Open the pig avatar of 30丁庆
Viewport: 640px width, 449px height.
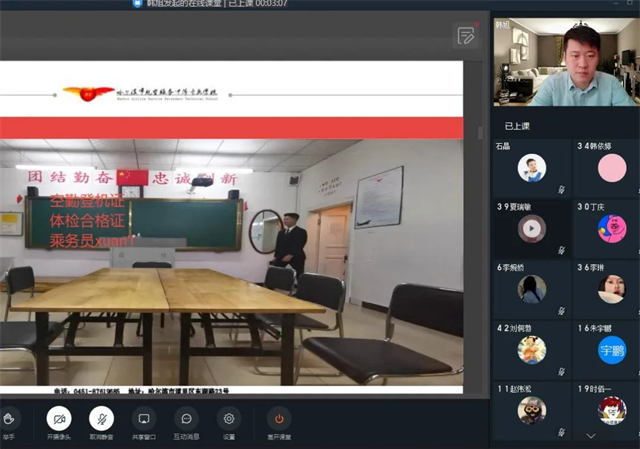(612, 229)
